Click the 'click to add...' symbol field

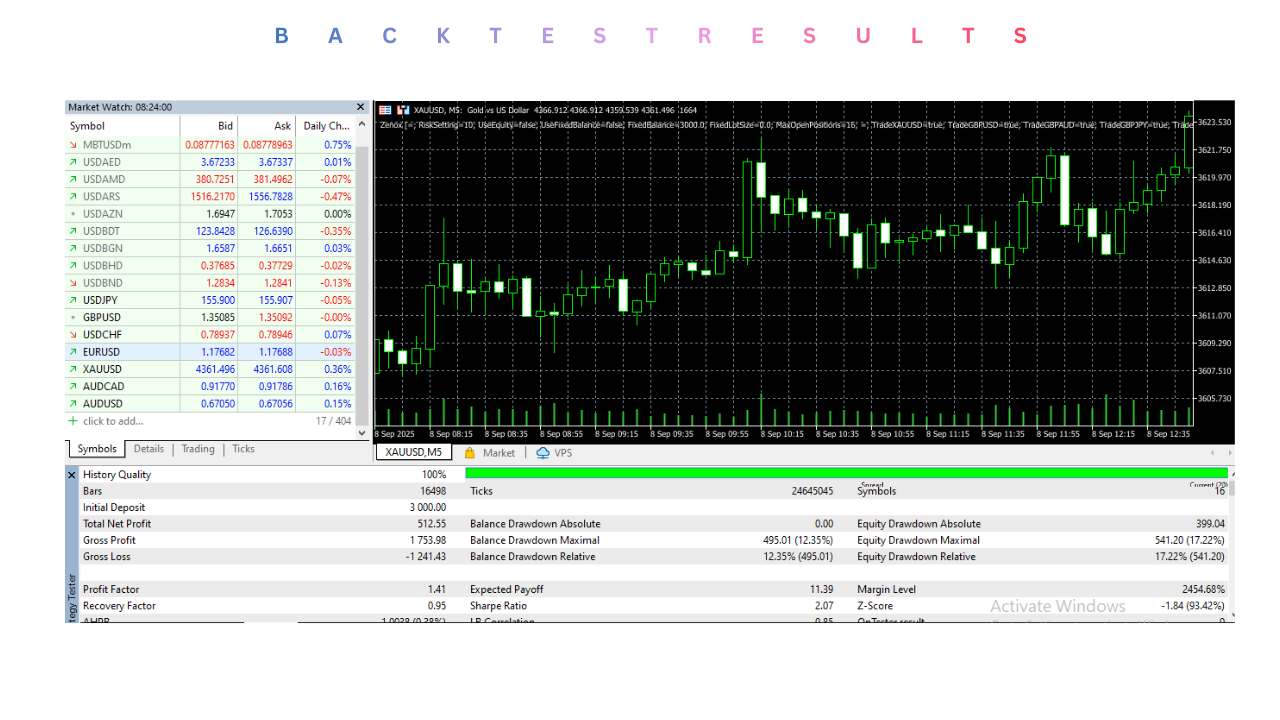pyautogui.click(x=113, y=421)
